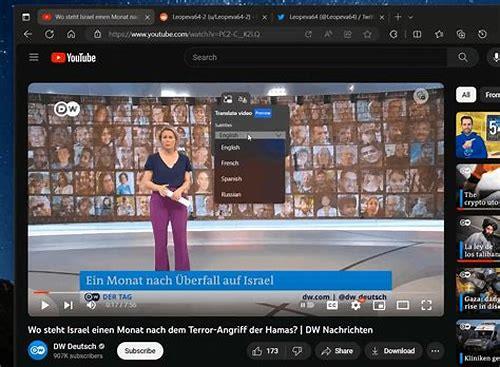Subscribe to the DW Deutsch channel
Screen dimensions: 500x367
tap(140, 351)
